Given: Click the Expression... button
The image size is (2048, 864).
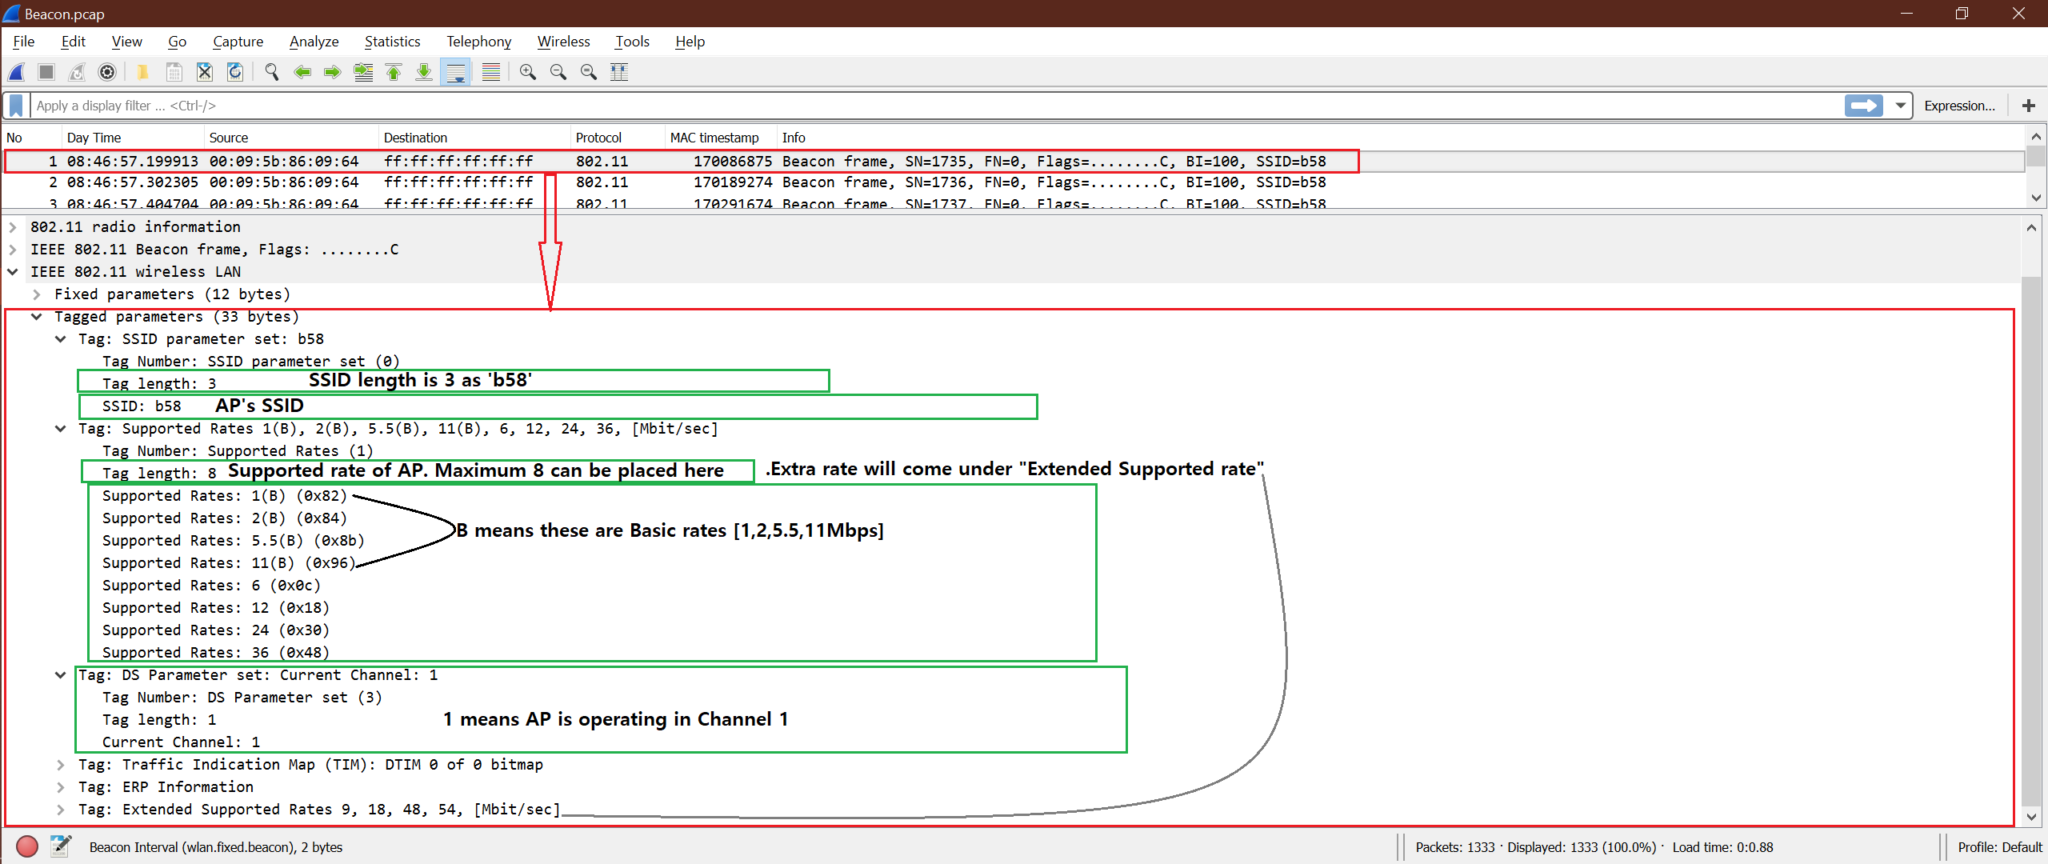Looking at the screenshot, I should (1959, 105).
